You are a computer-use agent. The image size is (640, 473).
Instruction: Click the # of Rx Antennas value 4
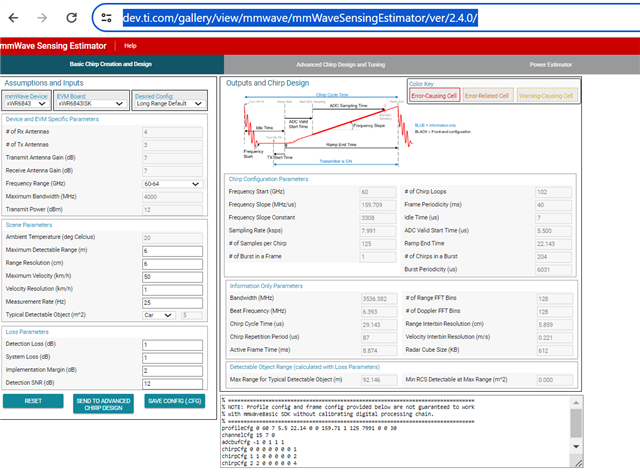(x=172, y=132)
